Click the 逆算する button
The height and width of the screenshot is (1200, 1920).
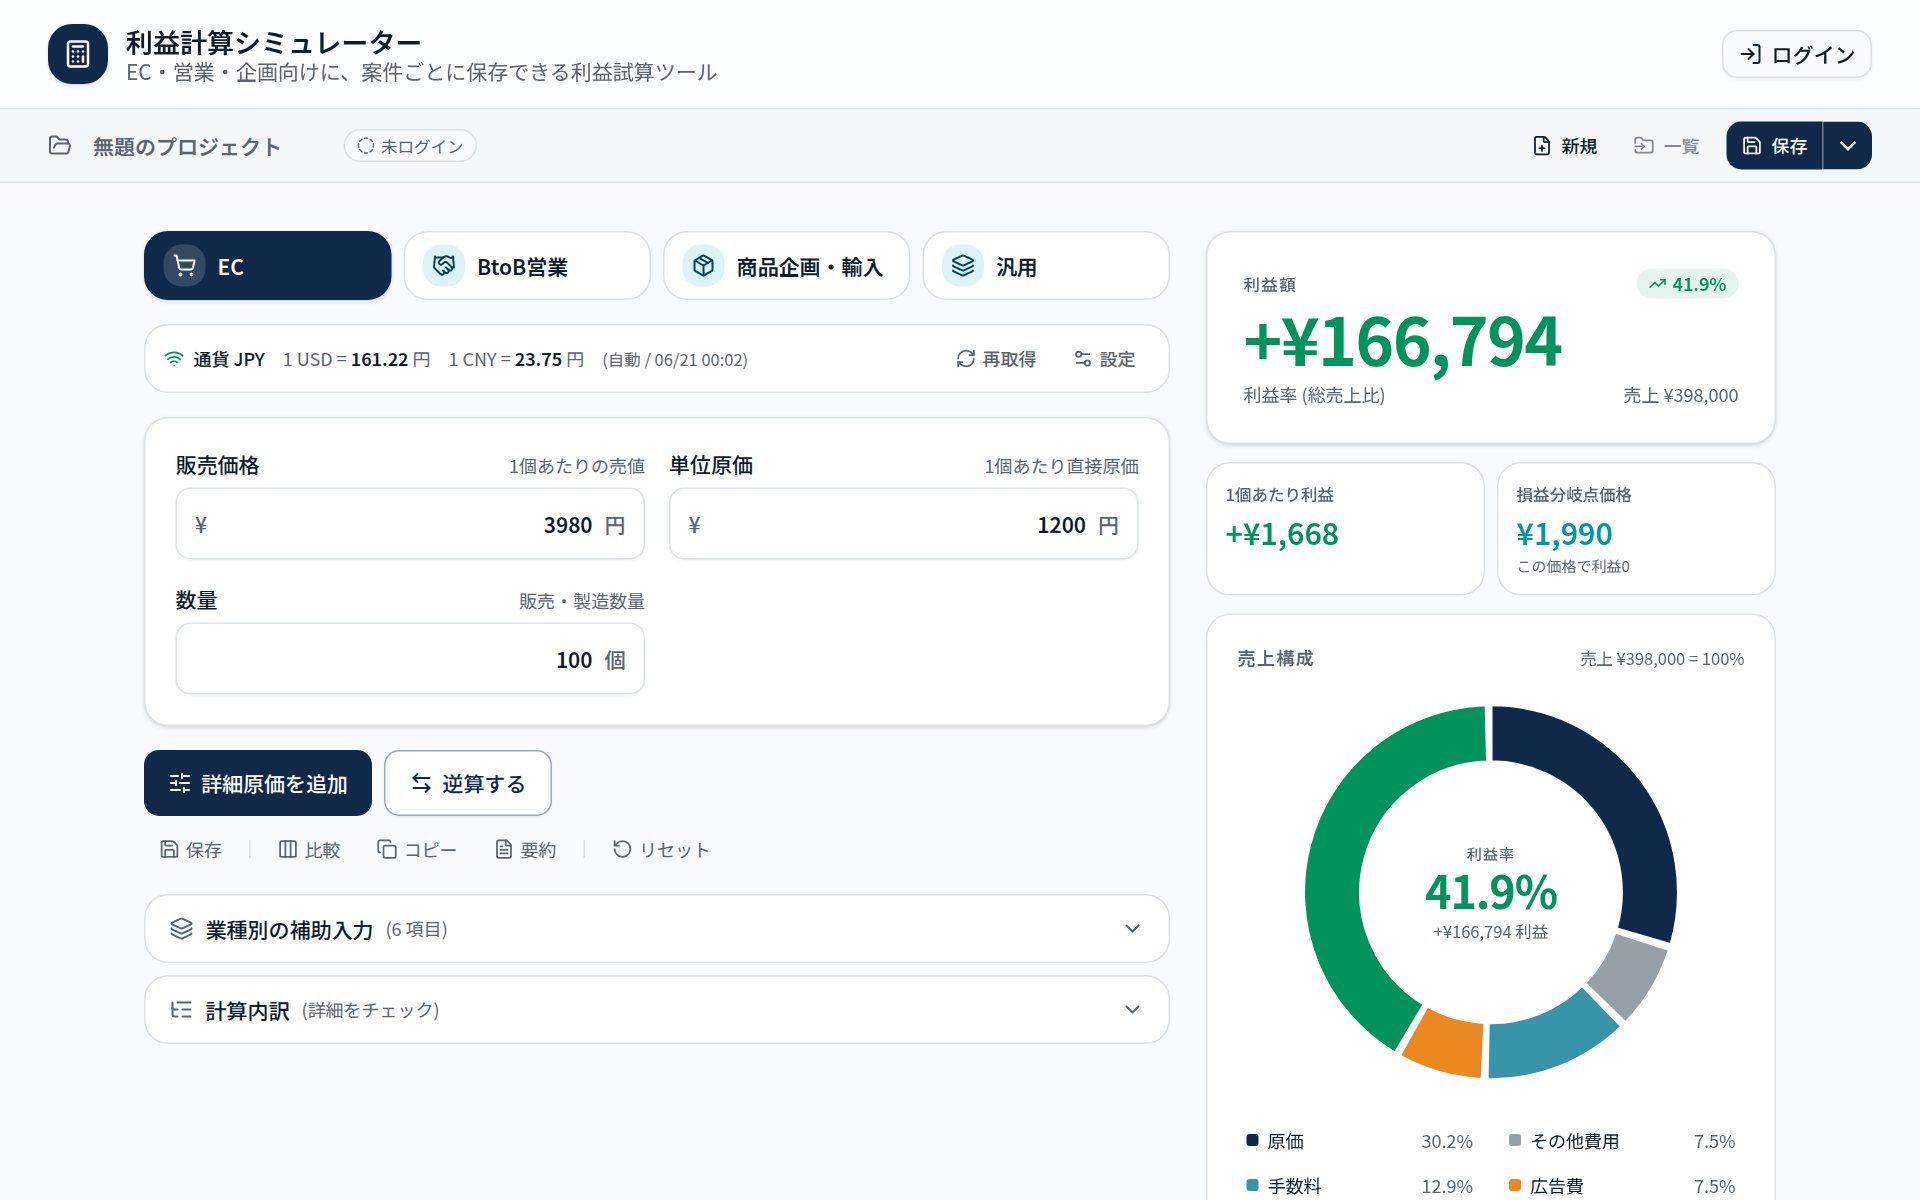(468, 783)
